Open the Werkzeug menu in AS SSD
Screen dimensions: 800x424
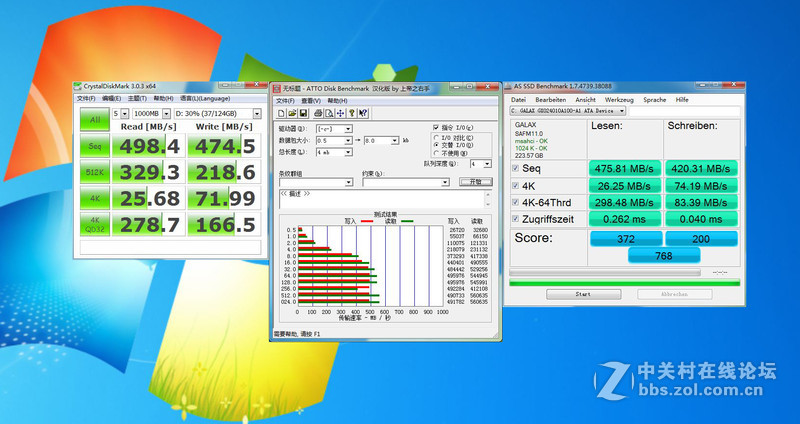[619, 100]
